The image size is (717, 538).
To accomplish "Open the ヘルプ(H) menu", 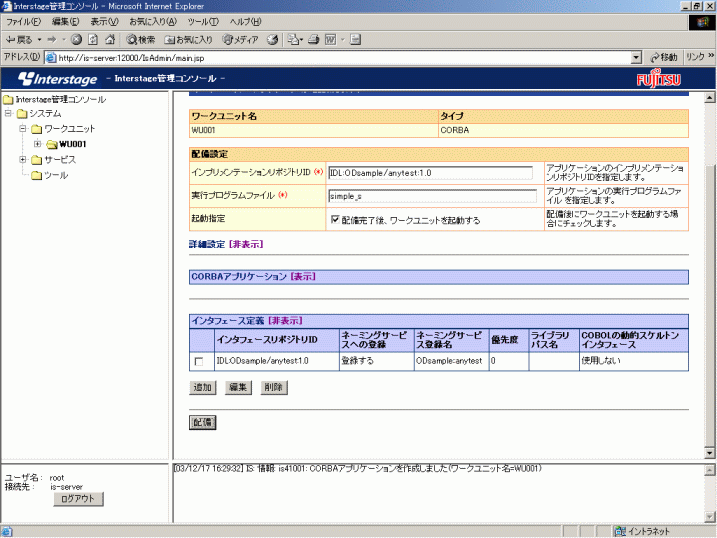I will 245,21.
